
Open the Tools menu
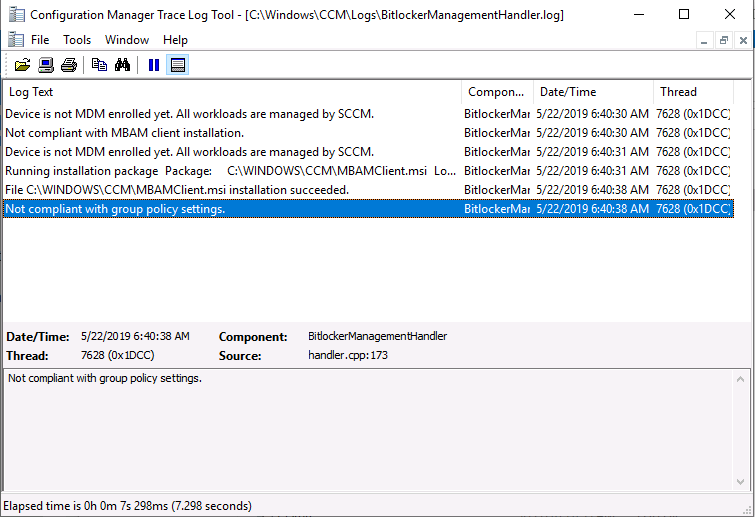pos(77,40)
